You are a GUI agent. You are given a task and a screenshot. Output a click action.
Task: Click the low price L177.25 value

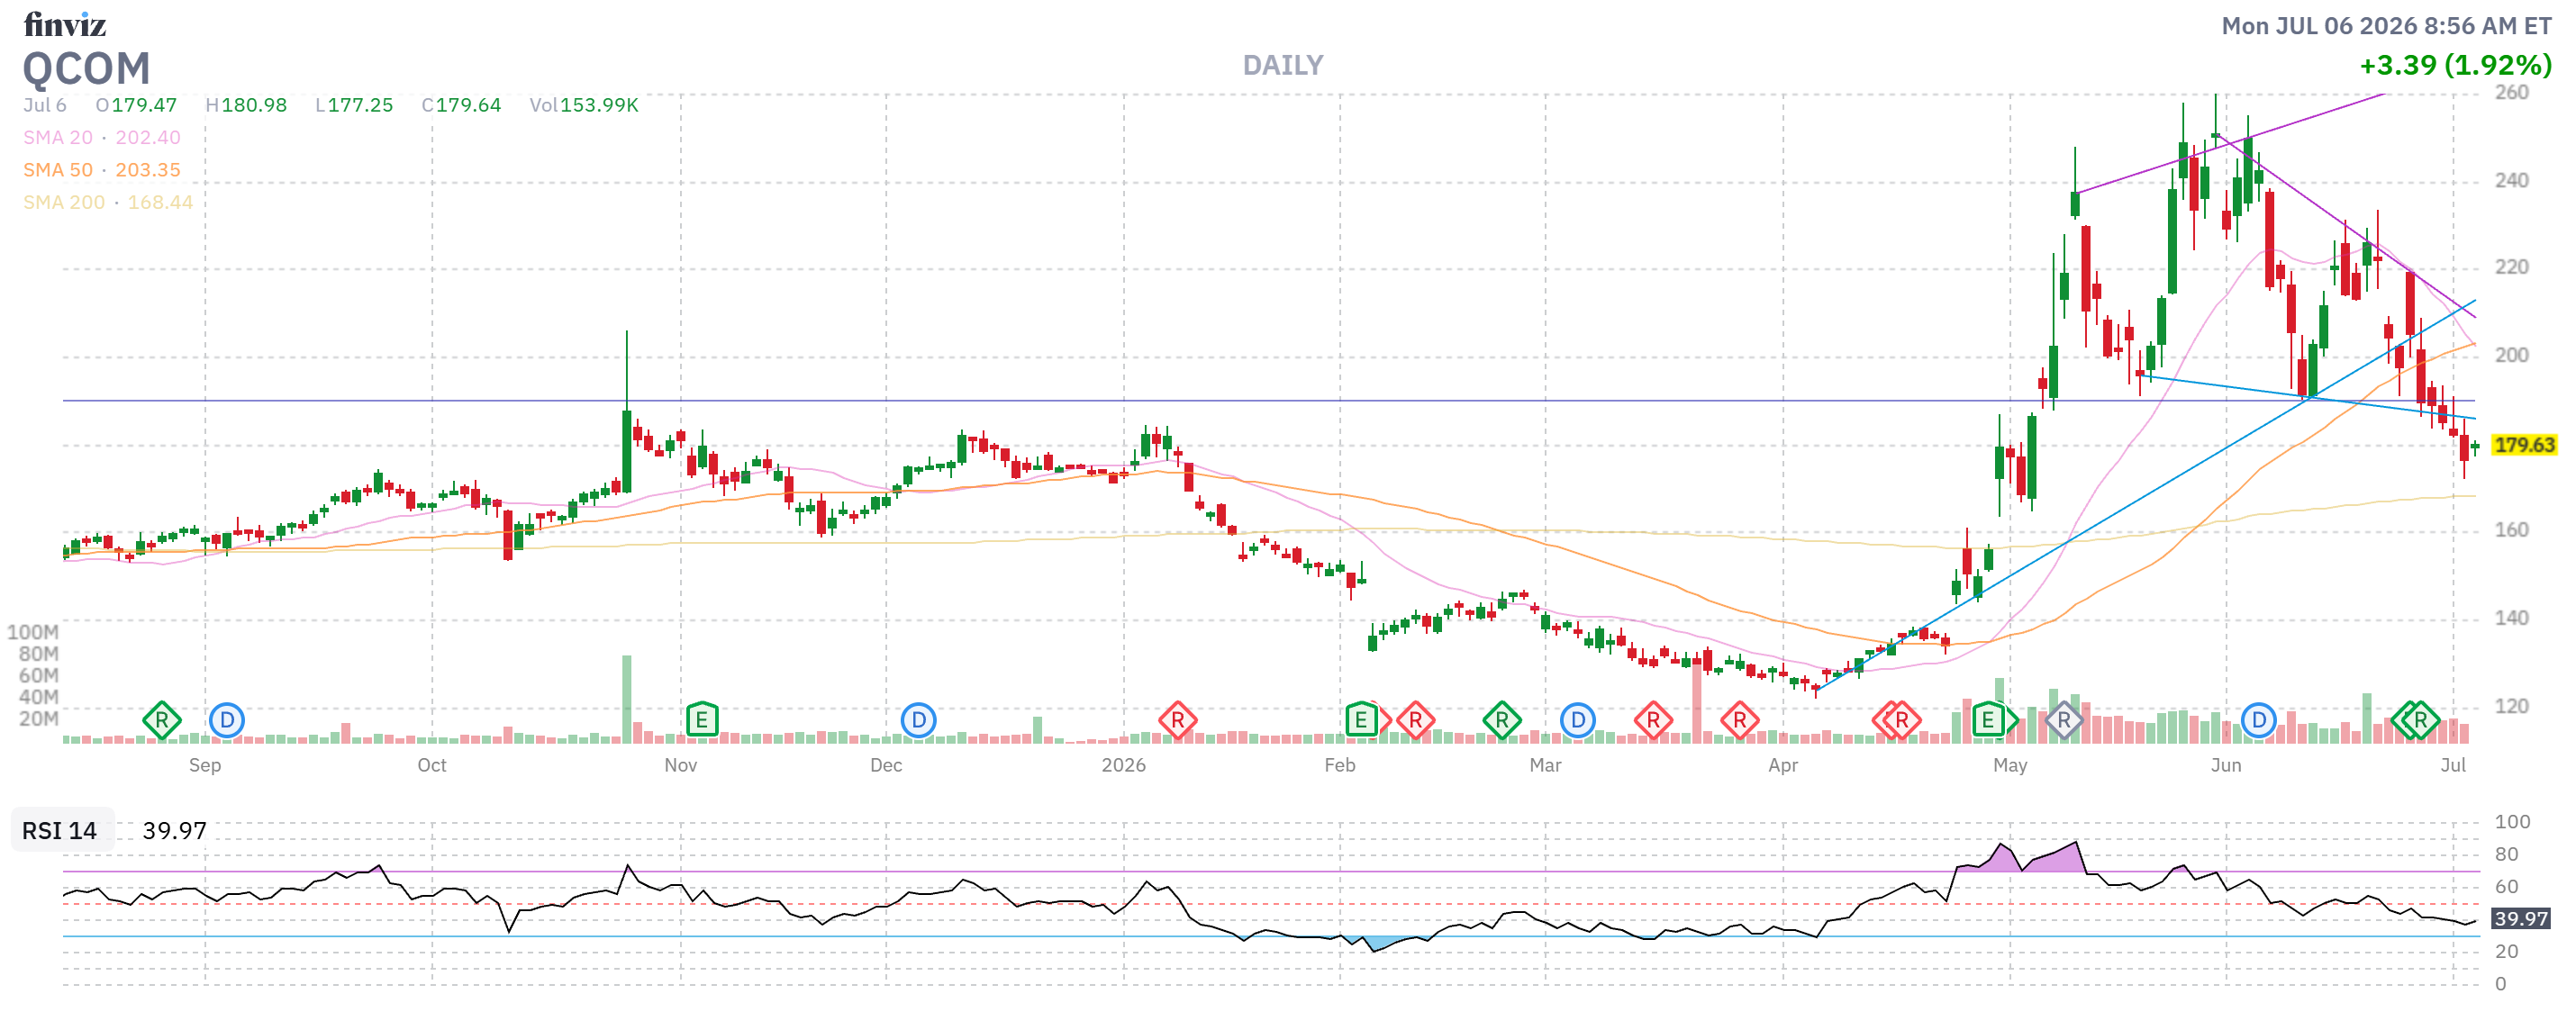pyautogui.click(x=354, y=105)
